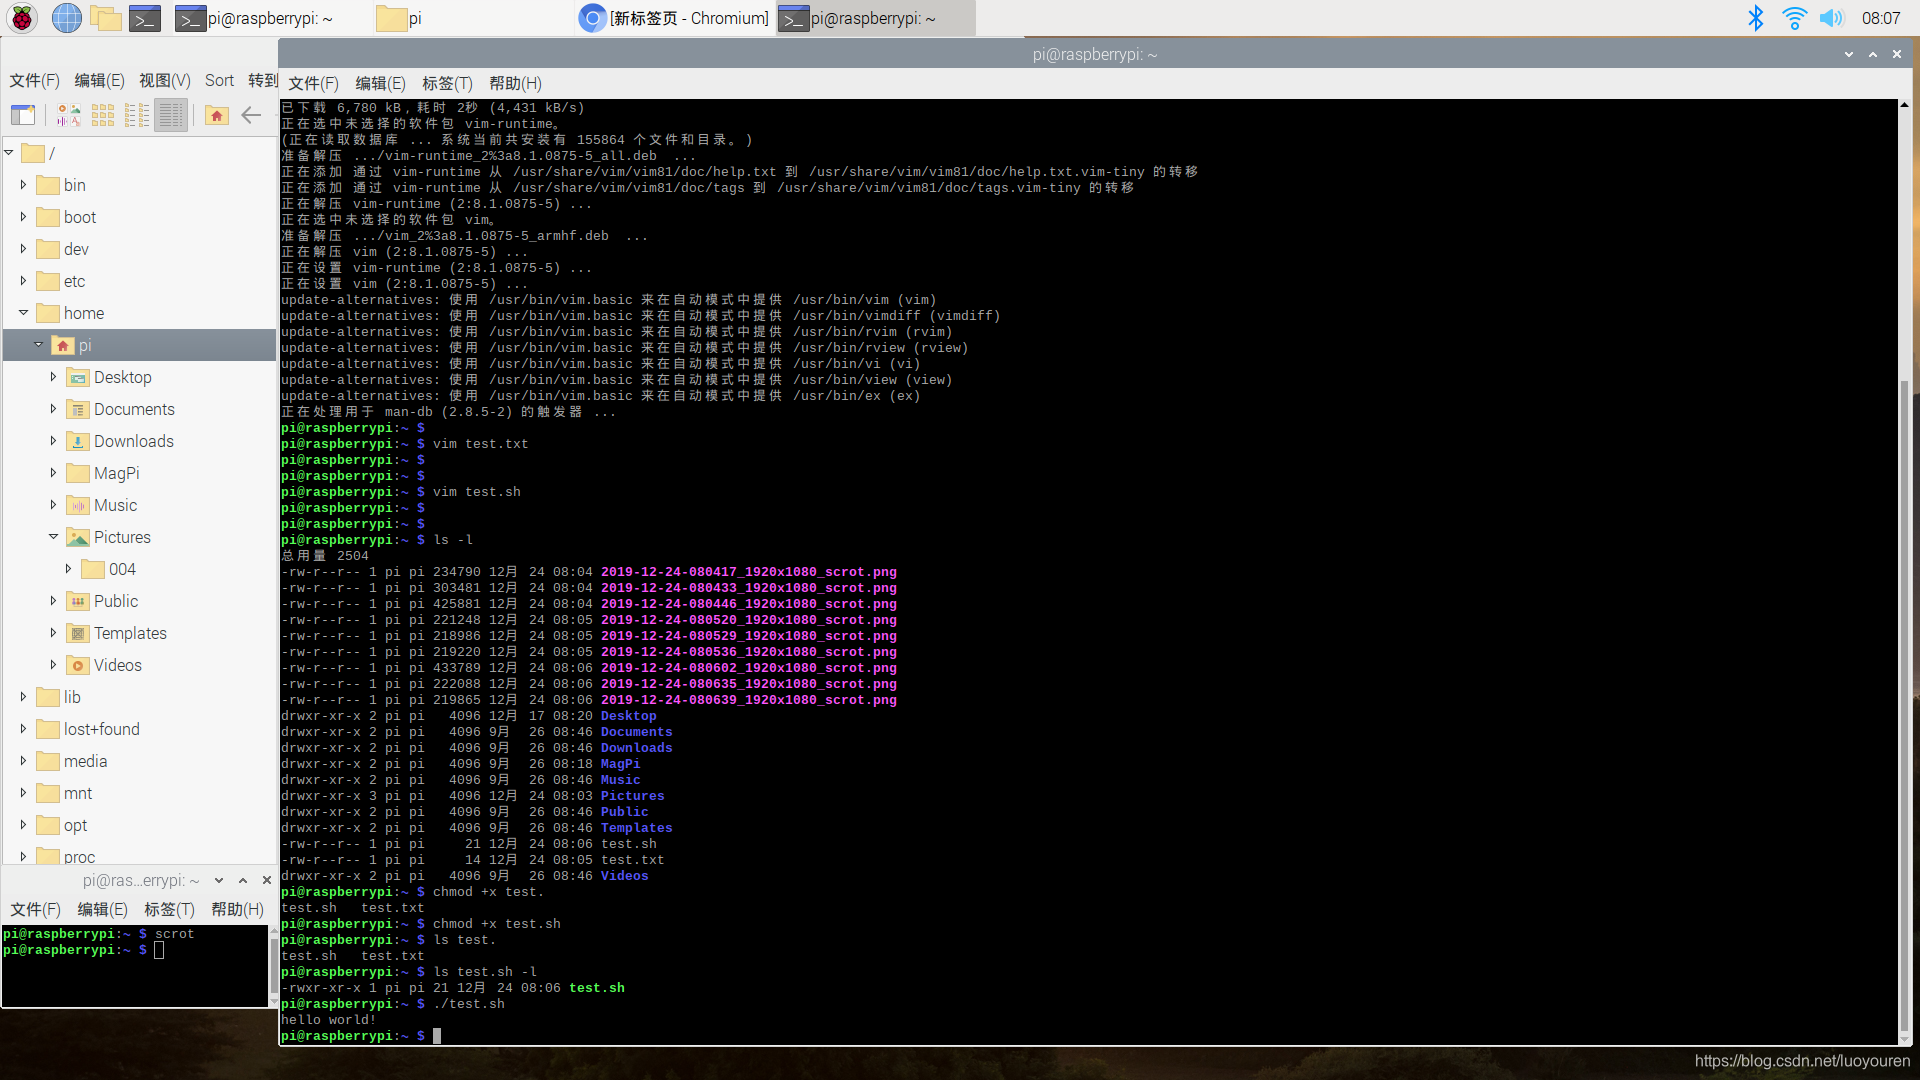Click the large terminal's vertical scrollbar
Image resolution: width=1920 pixels, height=1080 pixels.
[x=1904, y=700]
